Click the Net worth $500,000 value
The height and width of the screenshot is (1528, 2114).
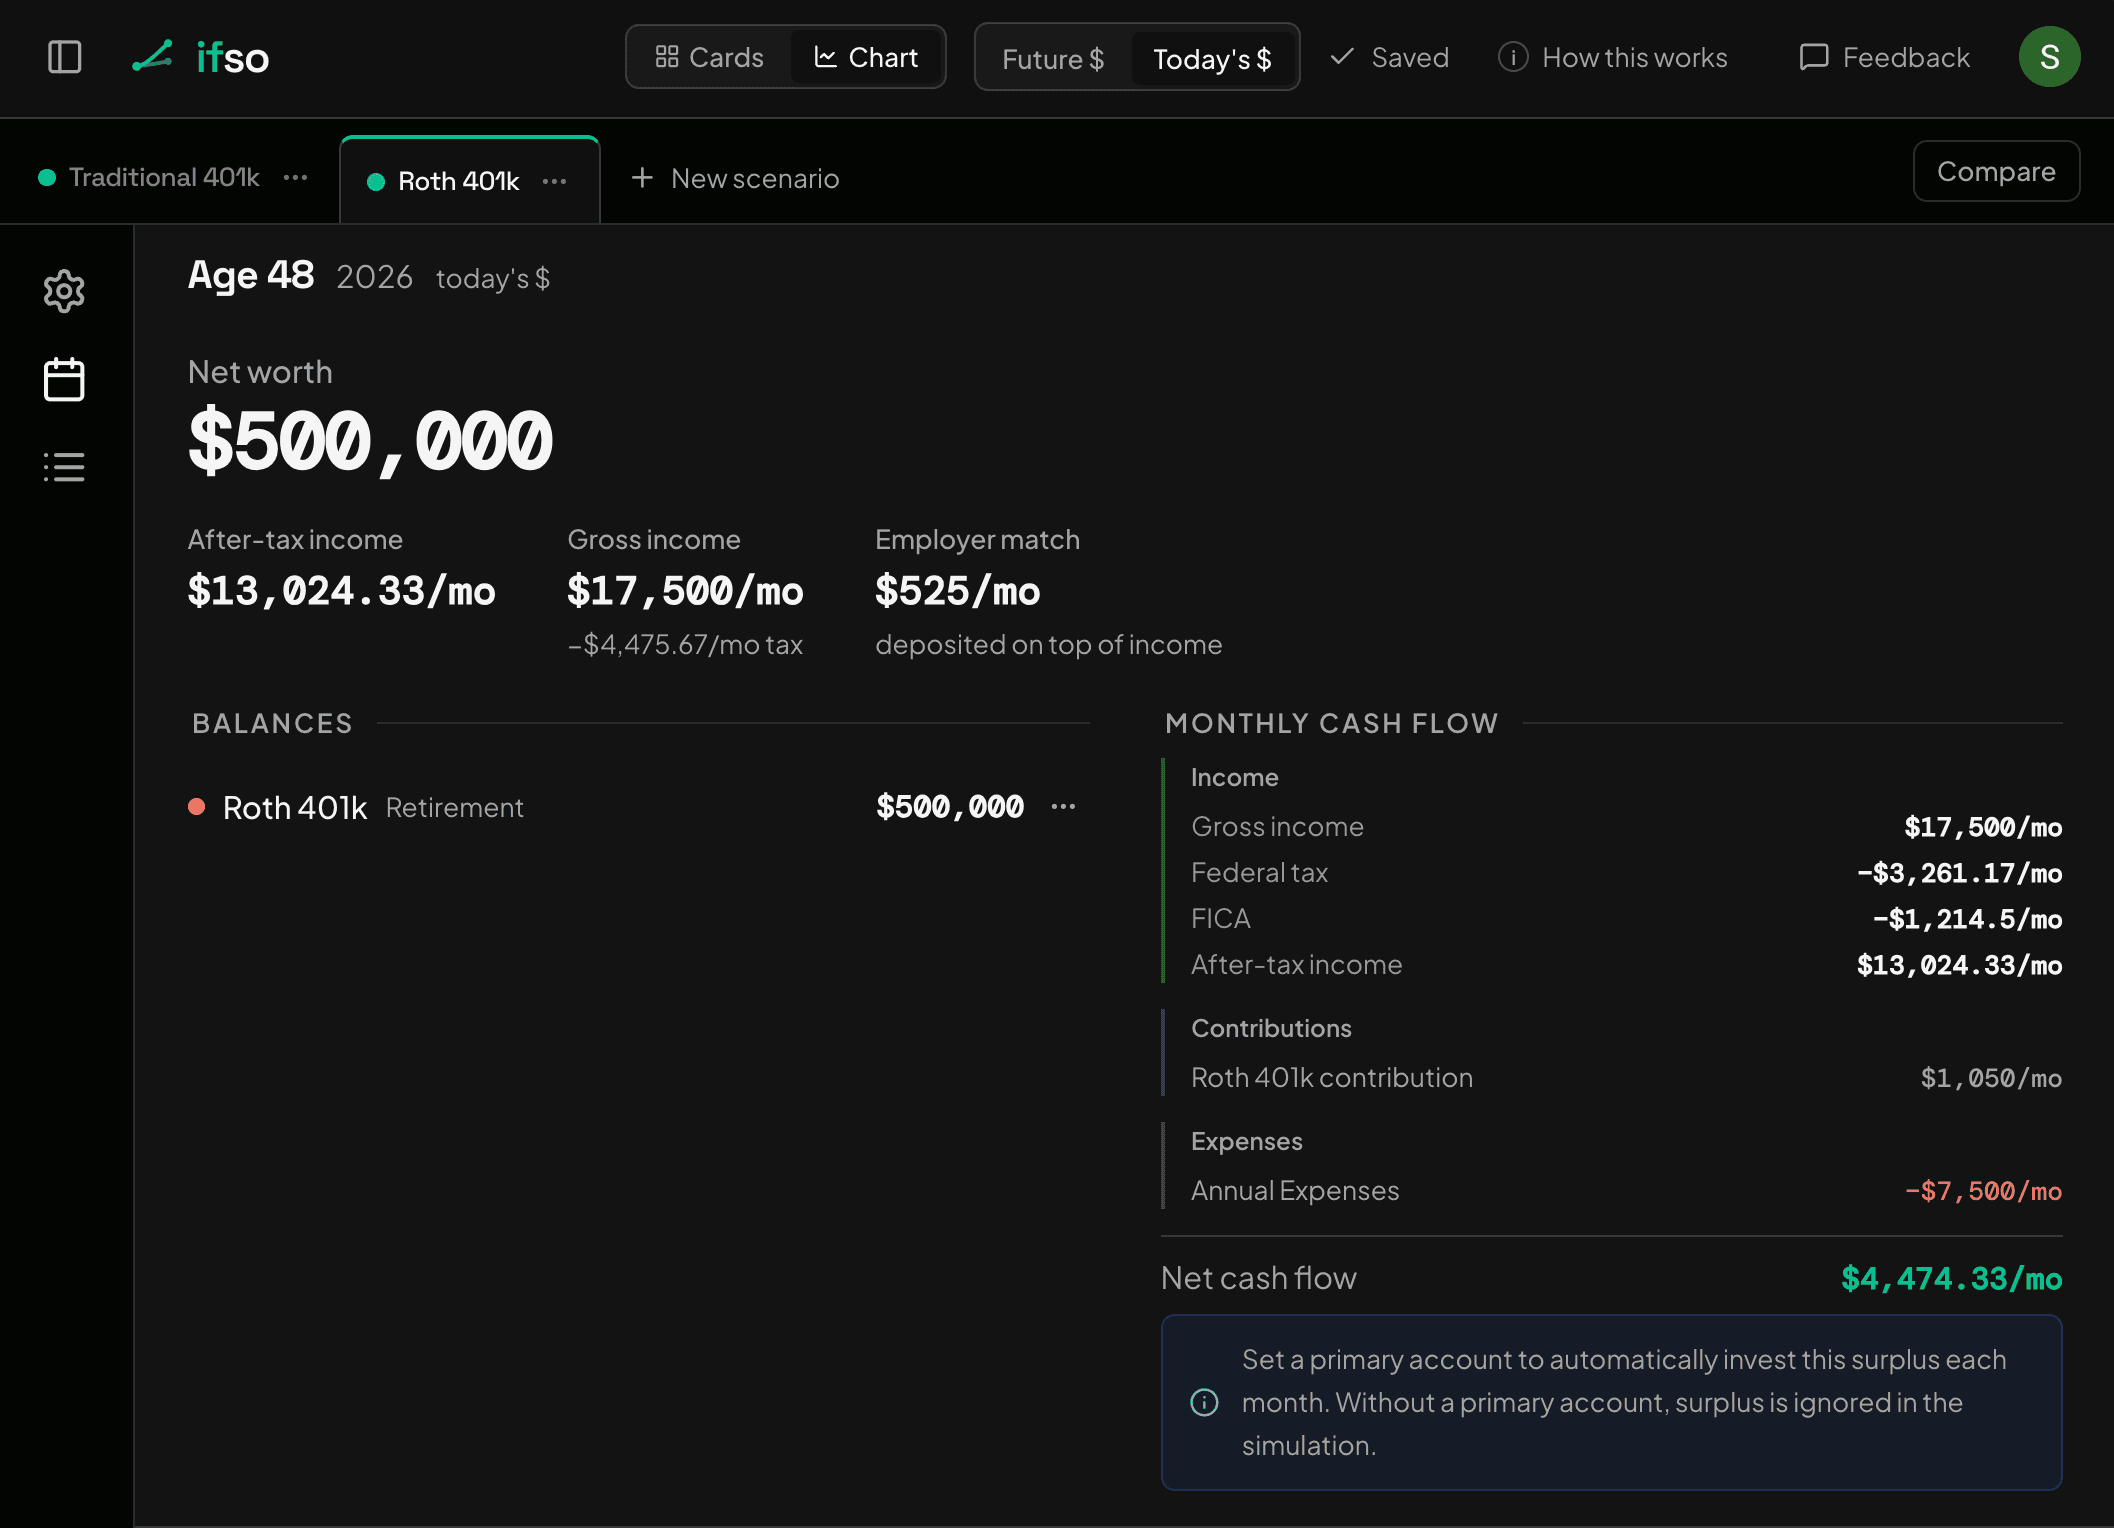370,440
